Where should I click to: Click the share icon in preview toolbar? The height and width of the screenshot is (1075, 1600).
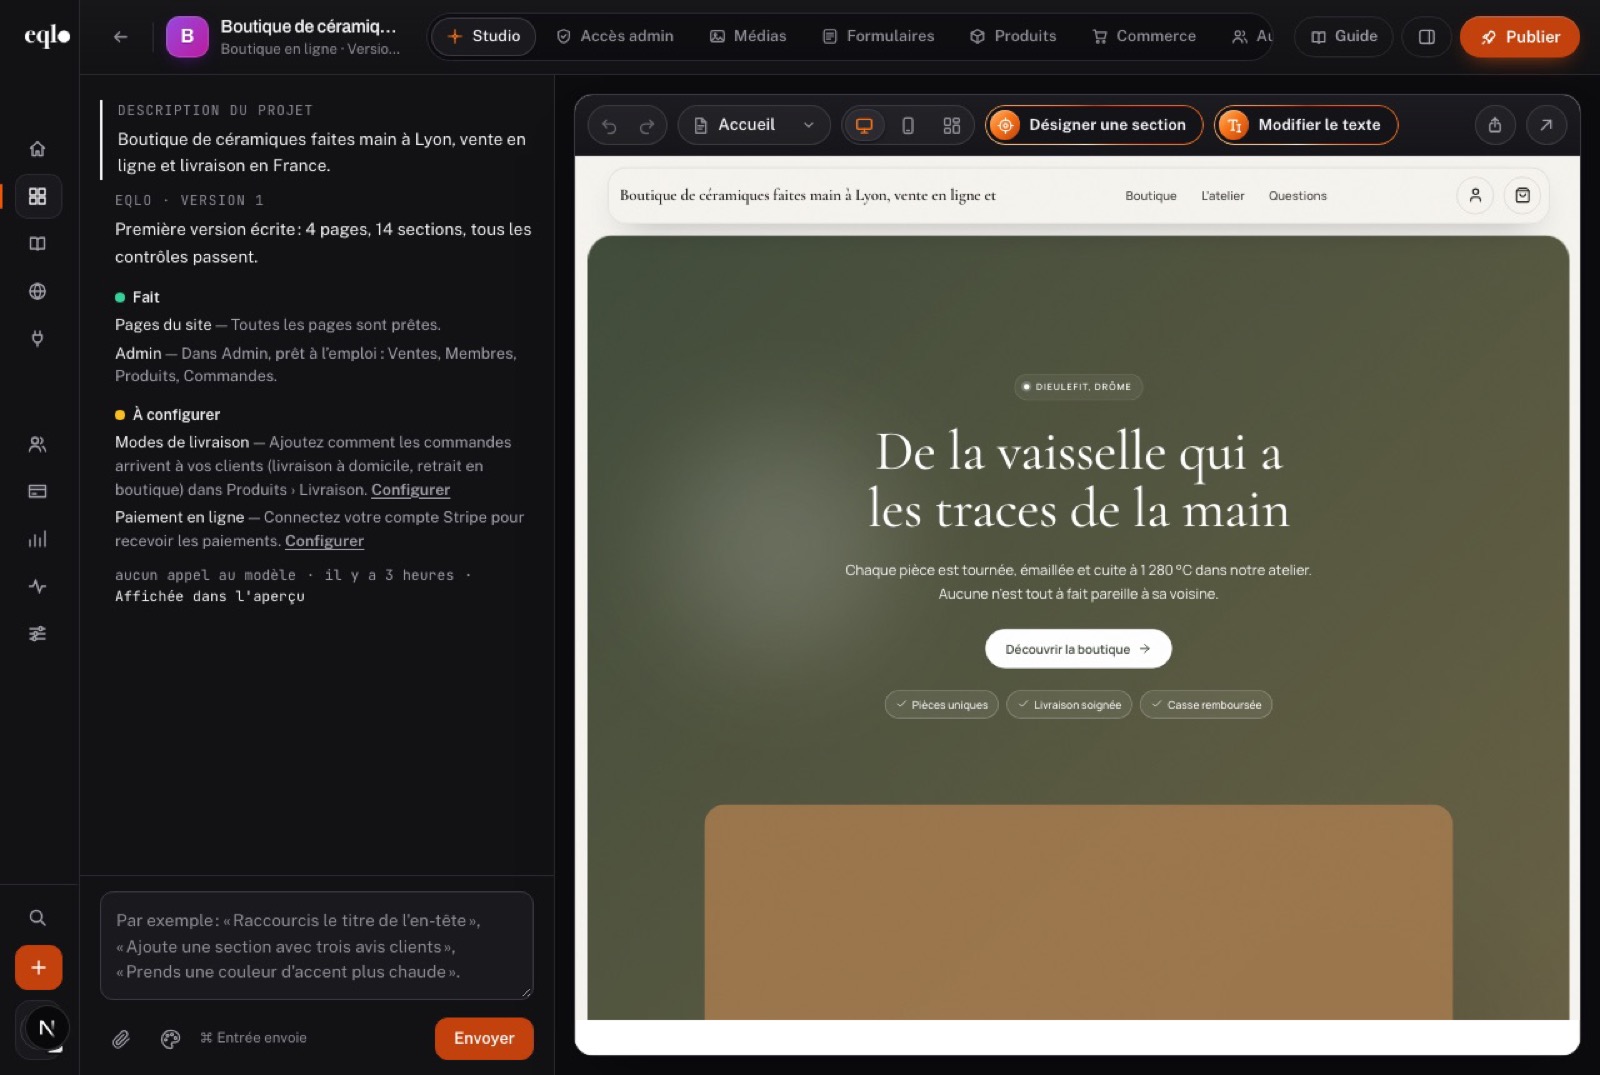pyautogui.click(x=1495, y=125)
